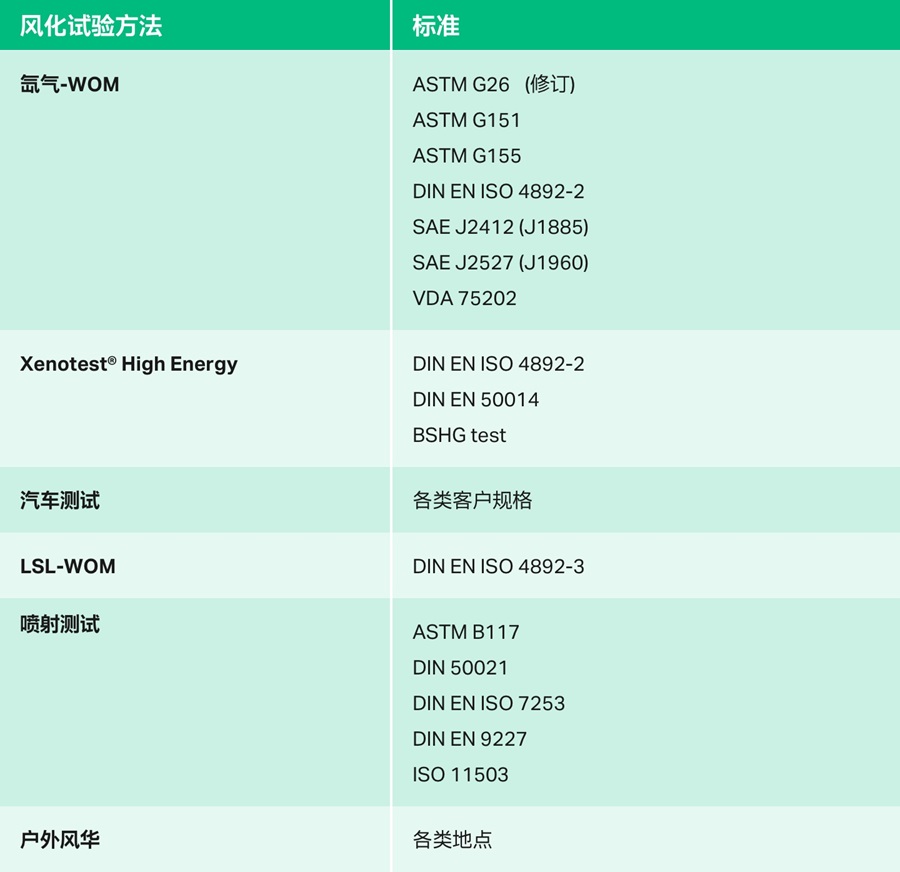Select the 喷射测试 row label
Image resolution: width=900 pixels, height=872 pixels.
tap(60, 625)
